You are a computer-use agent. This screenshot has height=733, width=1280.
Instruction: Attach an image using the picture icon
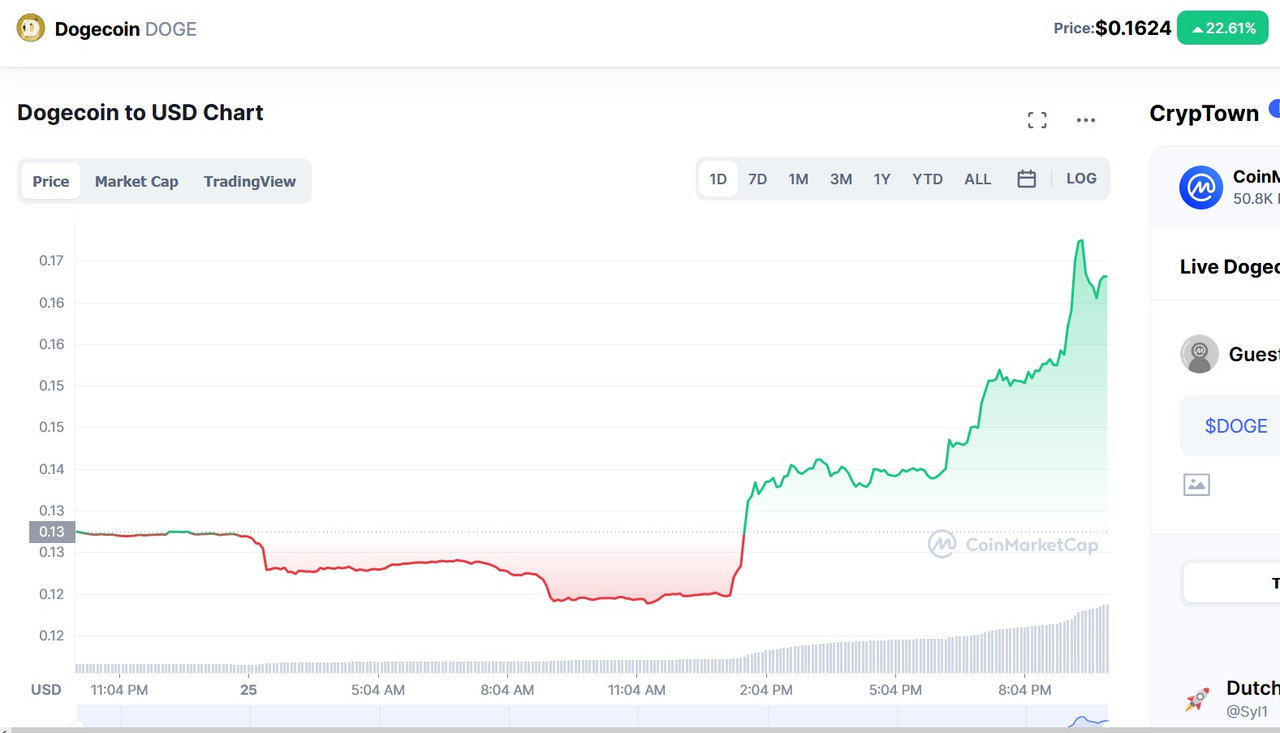[1196, 485]
